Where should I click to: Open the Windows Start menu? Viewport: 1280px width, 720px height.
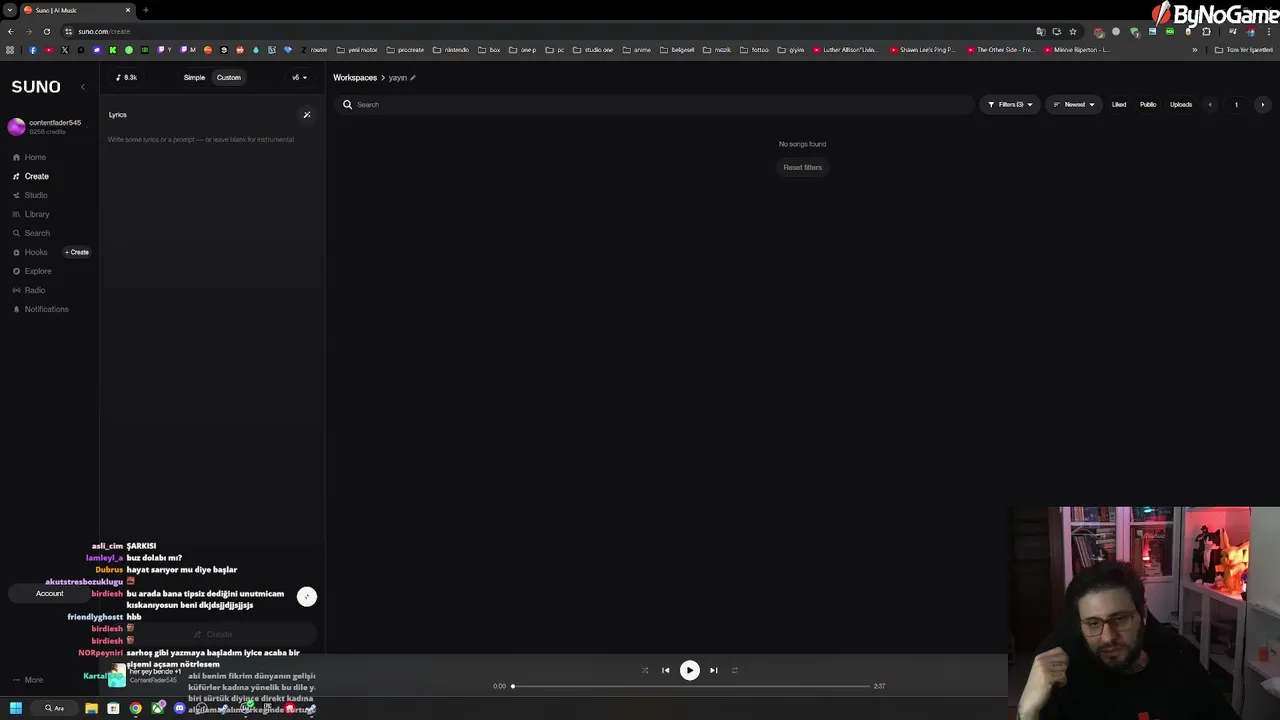point(15,708)
